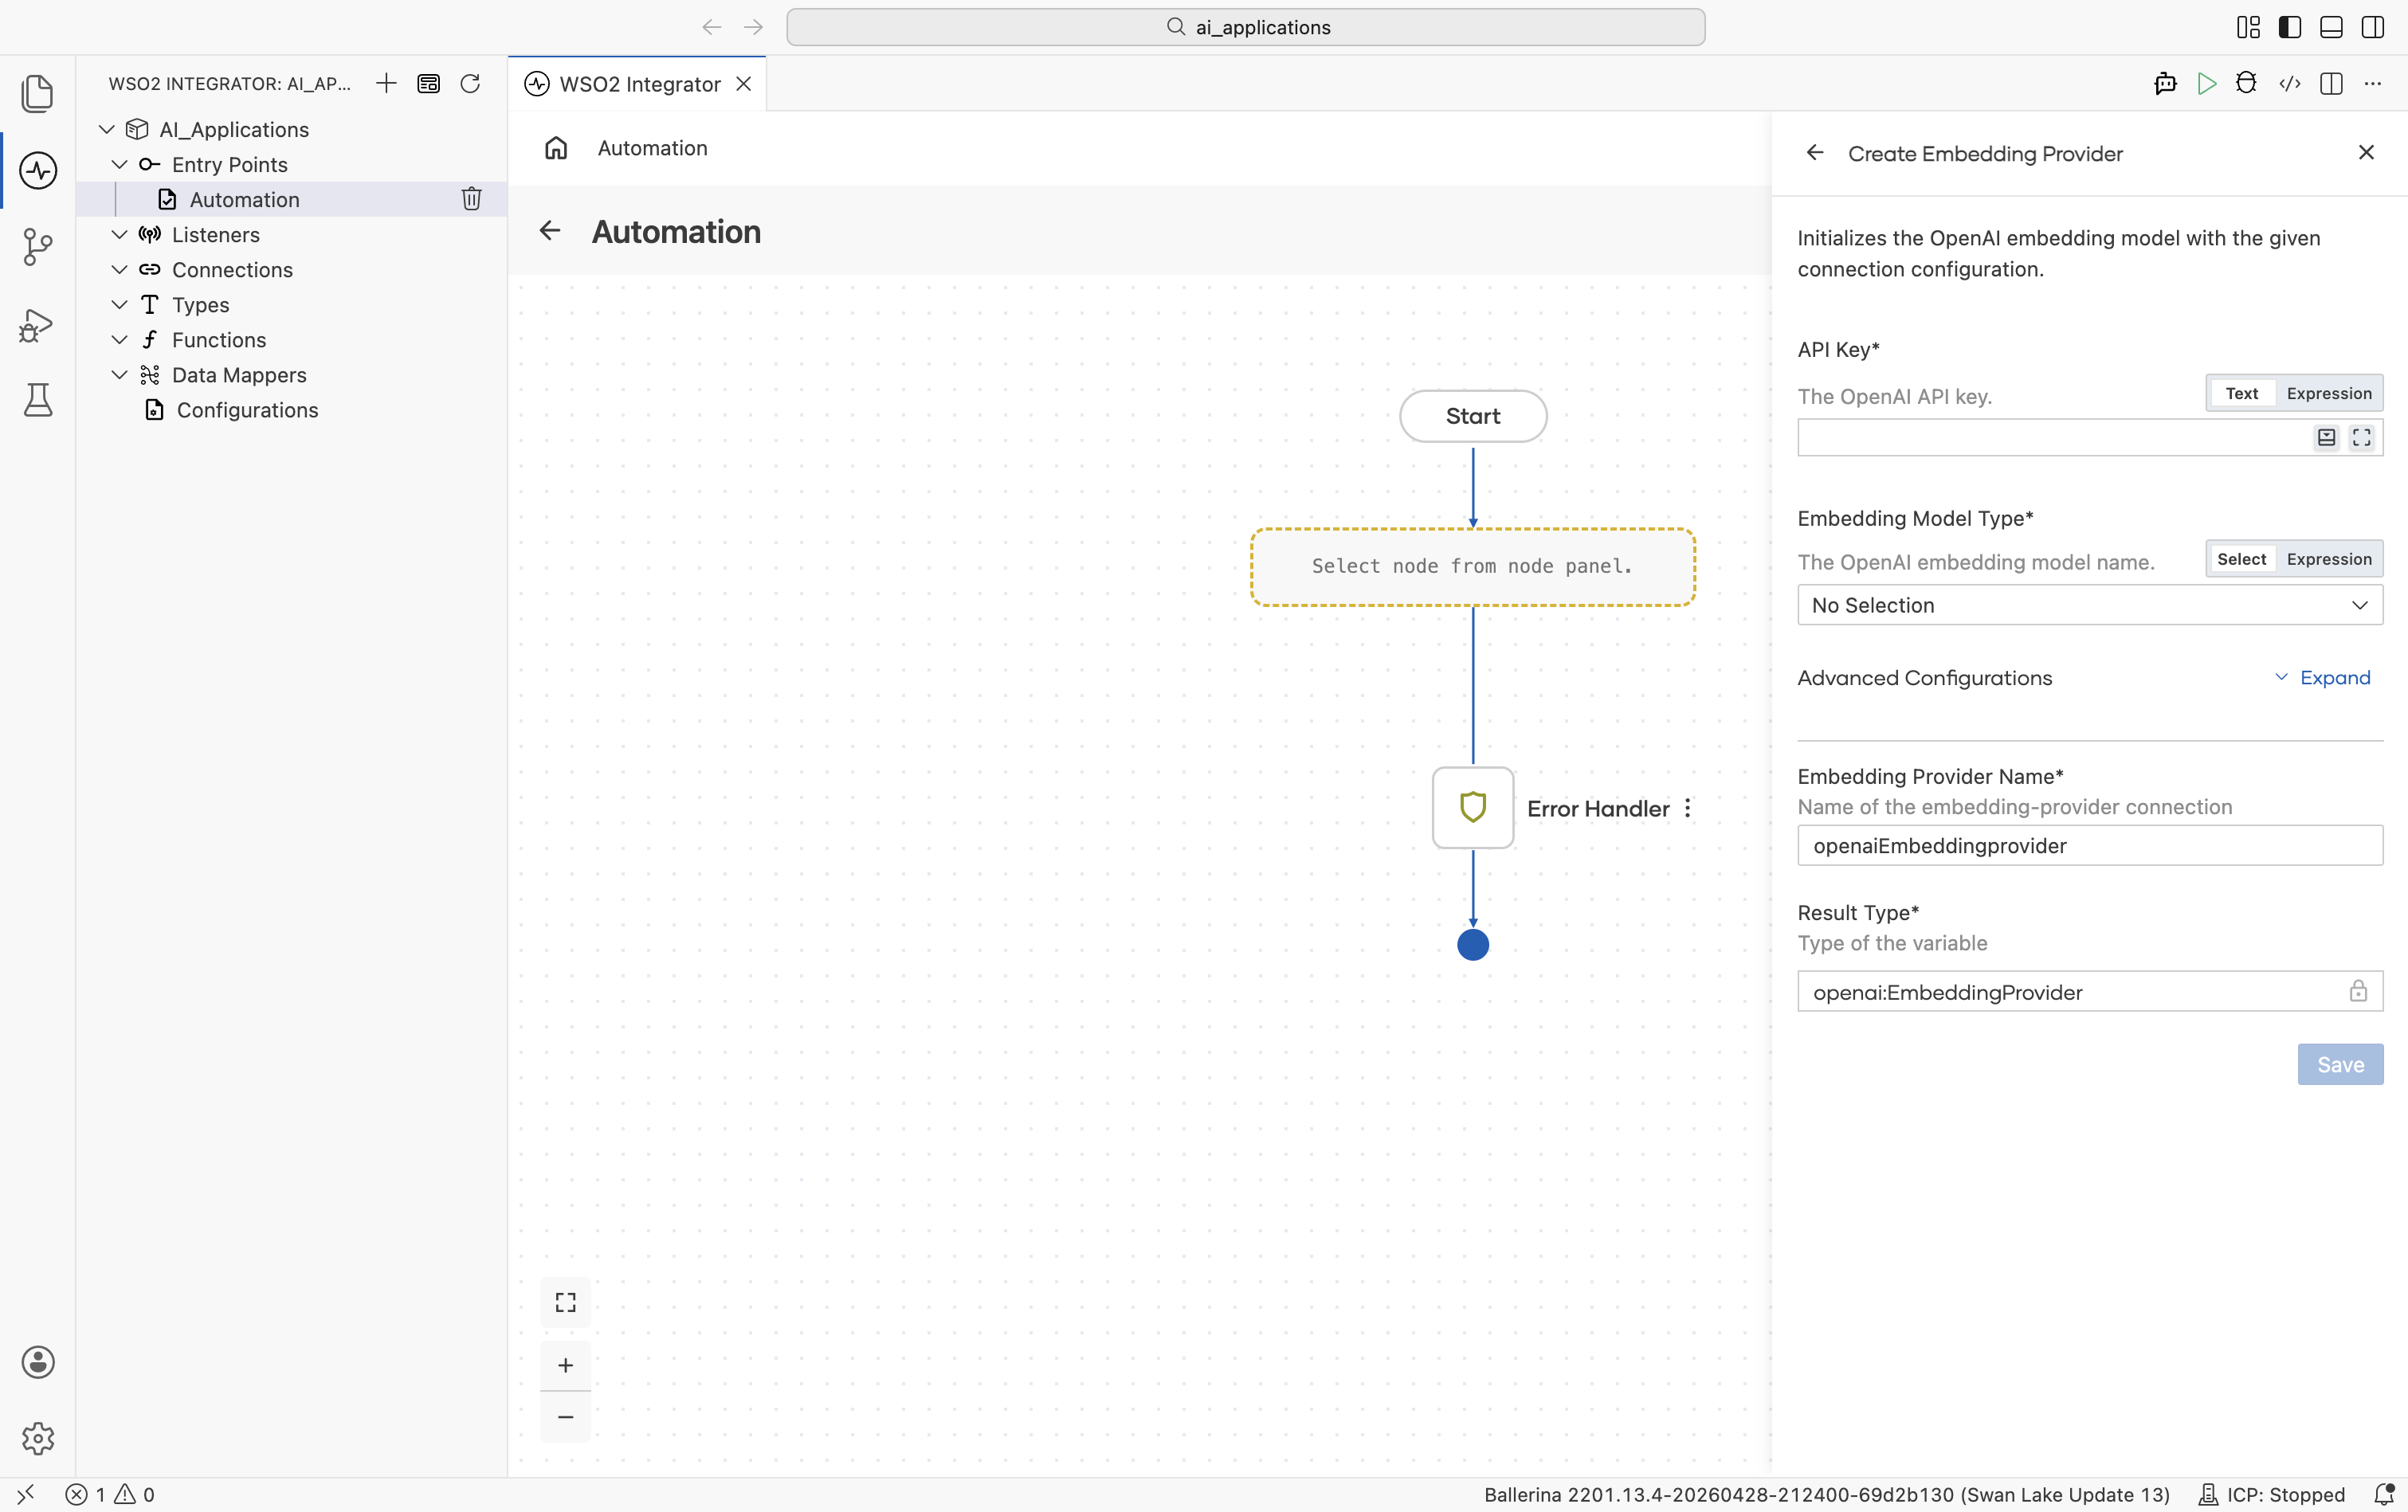Save the embedding provider
Image resolution: width=2408 pixels, height=1512 pixels.
(2340, 1064)
